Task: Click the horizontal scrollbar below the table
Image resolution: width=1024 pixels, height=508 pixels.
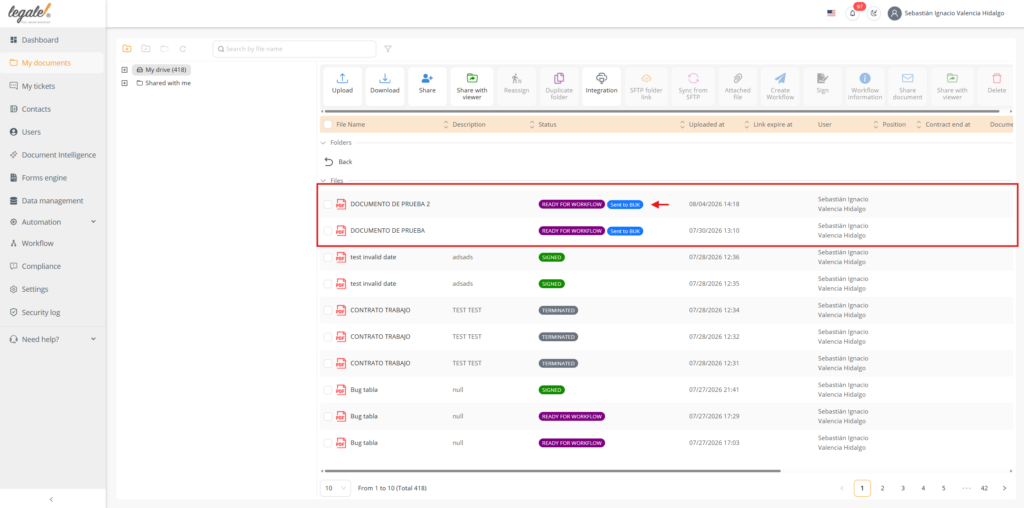Action: [x=552, y=471]
